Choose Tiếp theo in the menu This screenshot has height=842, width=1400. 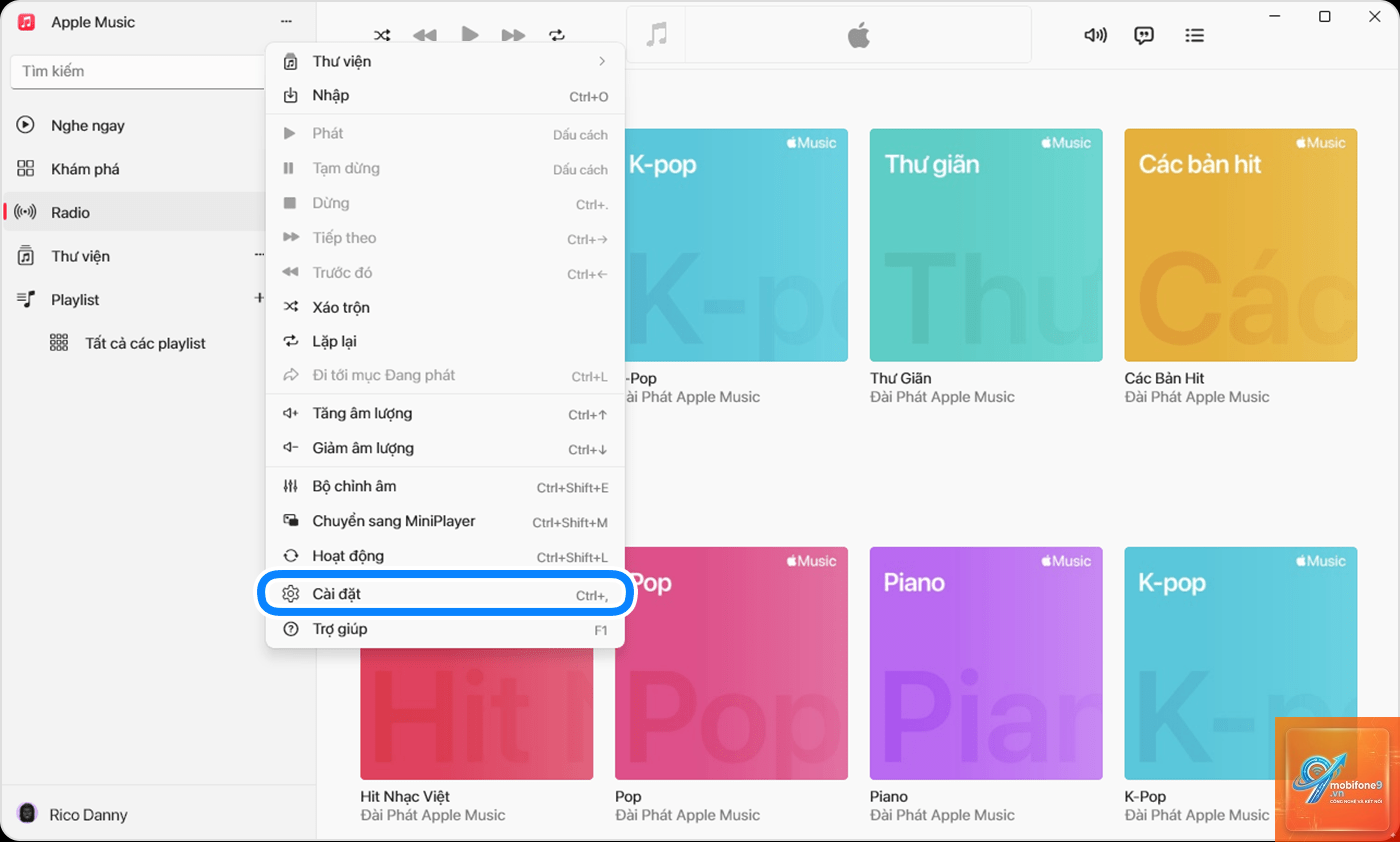[445, 238]
